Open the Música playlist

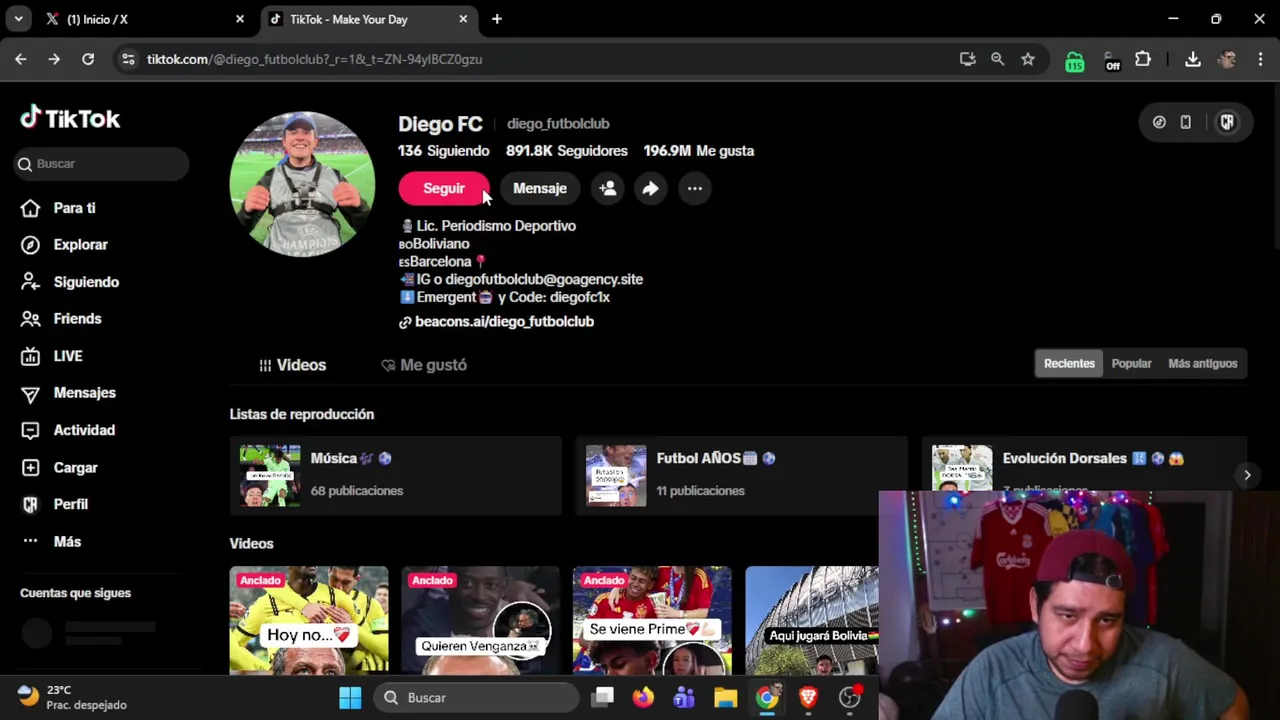(x=395, y=475)
